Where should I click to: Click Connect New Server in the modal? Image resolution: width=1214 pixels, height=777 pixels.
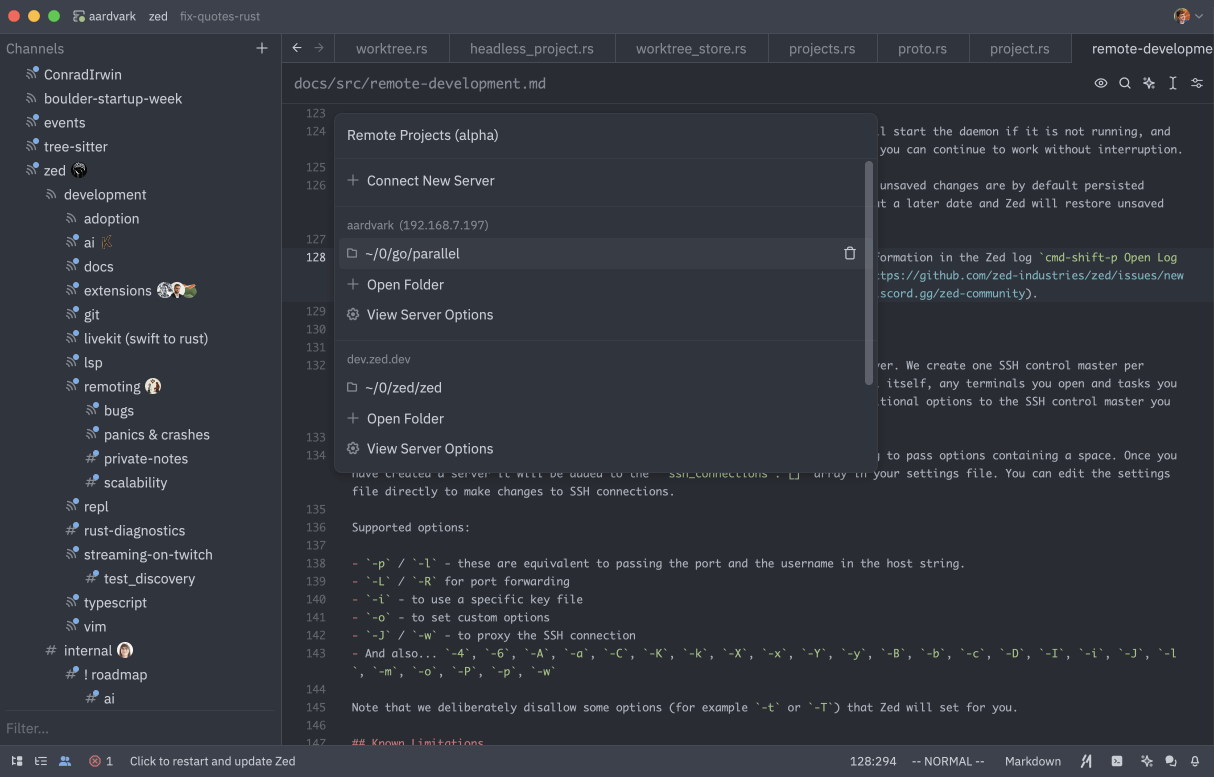pyautogui.click(x=430, y=181)
